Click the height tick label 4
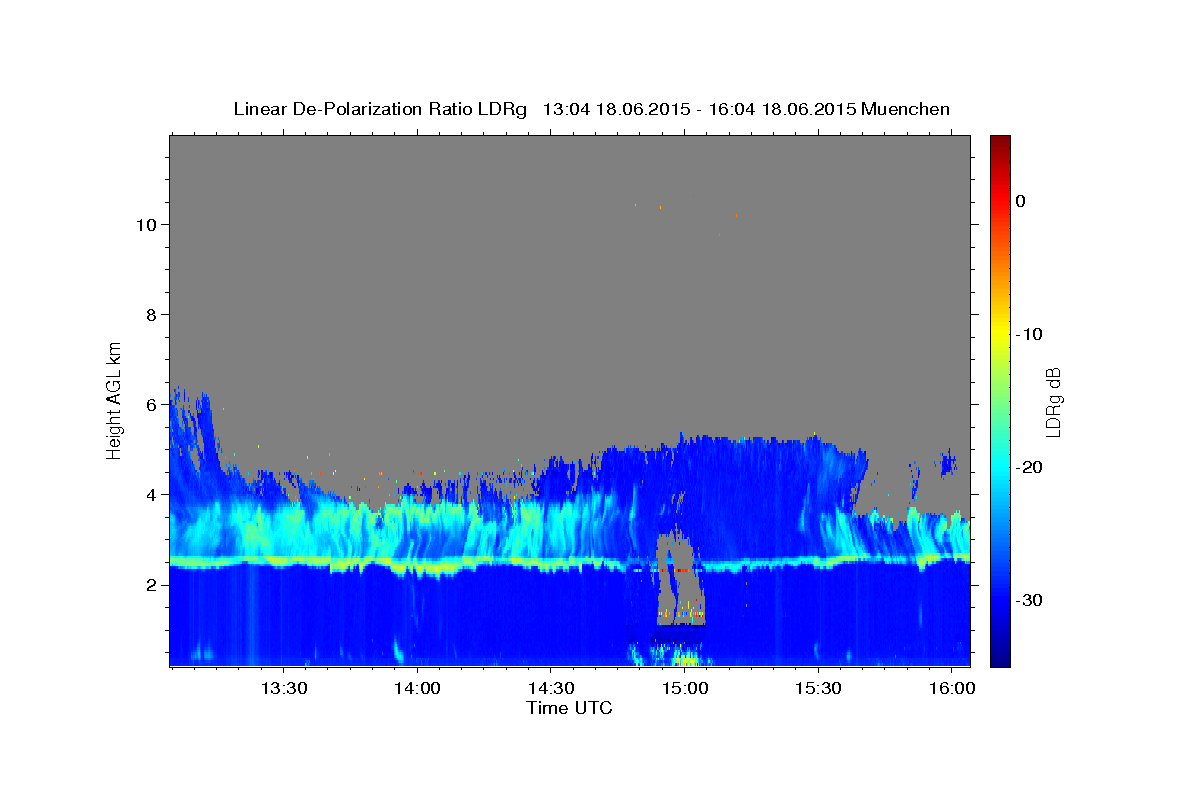Image resolution: width=1200 pixels, height=800 pixels. point(150,494)
